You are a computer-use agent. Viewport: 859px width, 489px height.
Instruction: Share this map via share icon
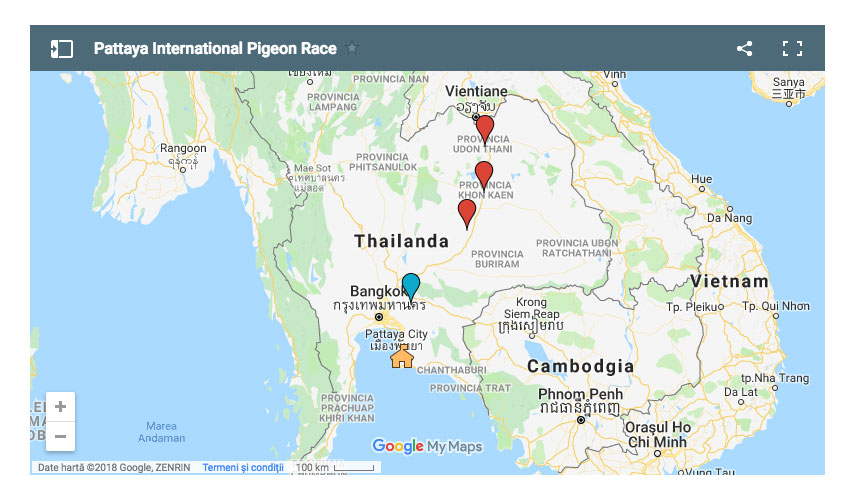pyautogui.click(x=744, y=49)
